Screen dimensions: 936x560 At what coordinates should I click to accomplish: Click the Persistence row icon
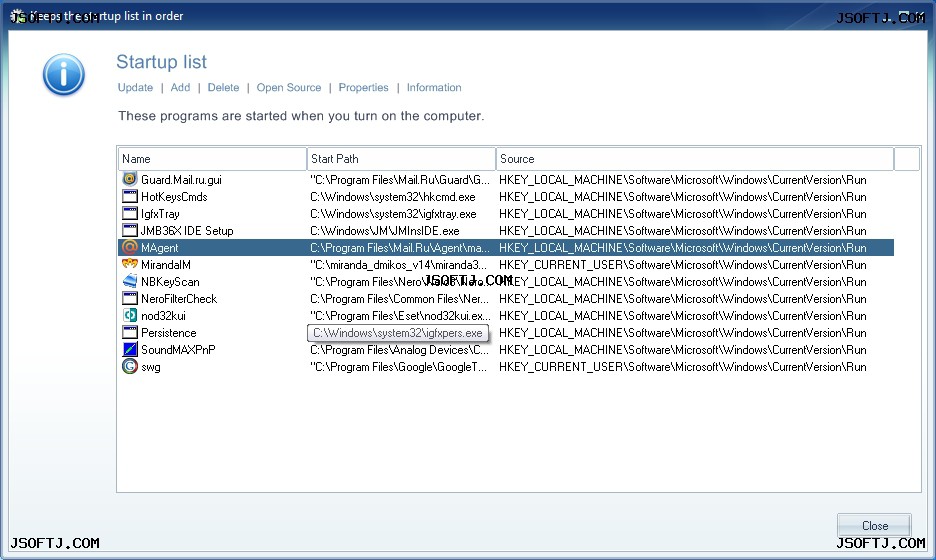tap(130, 333)
